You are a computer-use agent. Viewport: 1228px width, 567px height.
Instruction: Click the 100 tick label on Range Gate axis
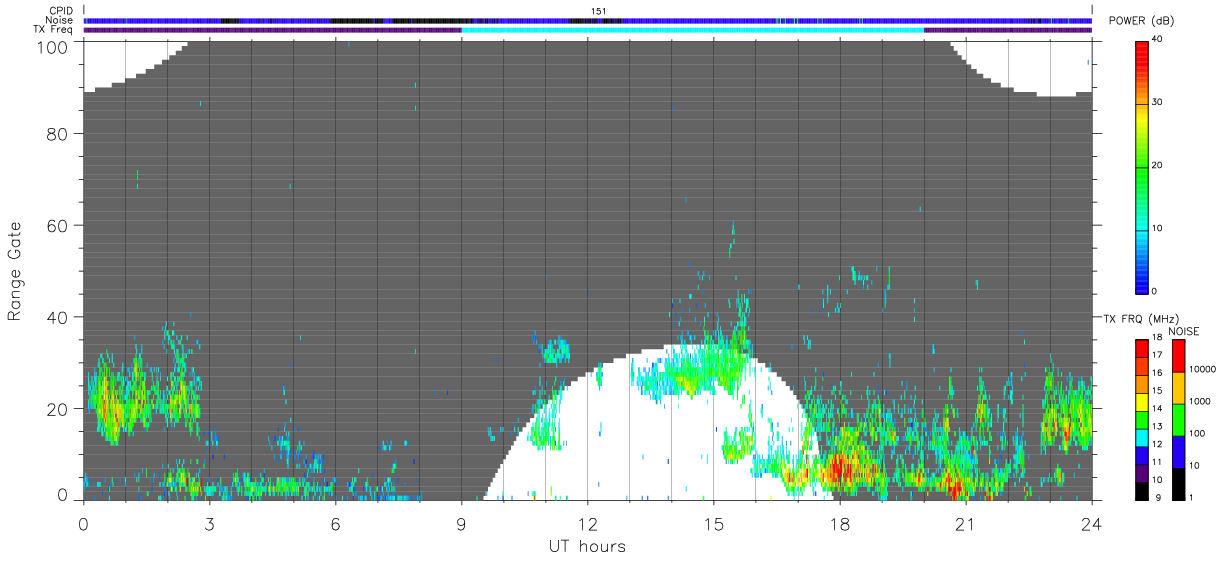coord(54,46)
